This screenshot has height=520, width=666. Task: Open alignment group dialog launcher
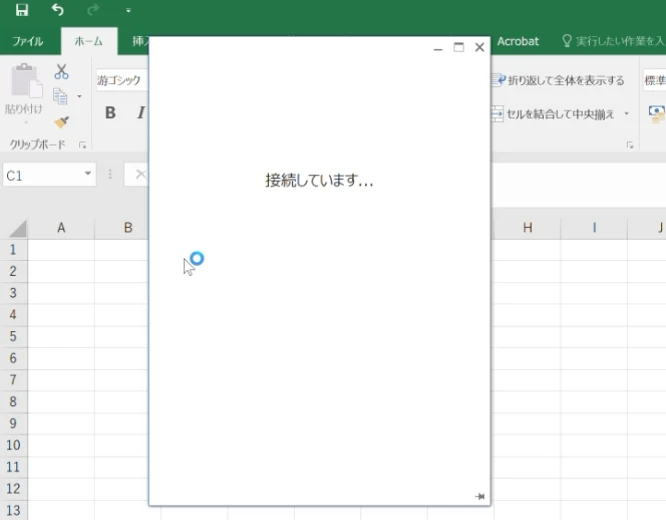click(x=630, y=145)
